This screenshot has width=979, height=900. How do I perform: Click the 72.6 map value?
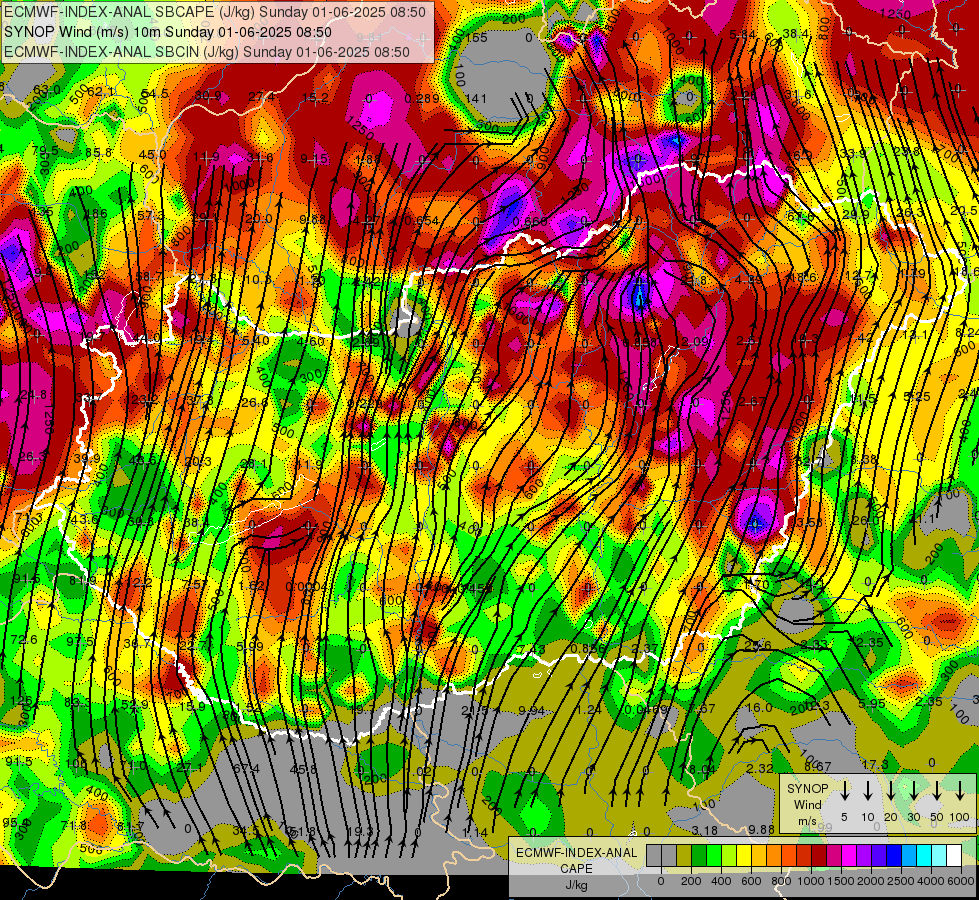tap(24, 640)
